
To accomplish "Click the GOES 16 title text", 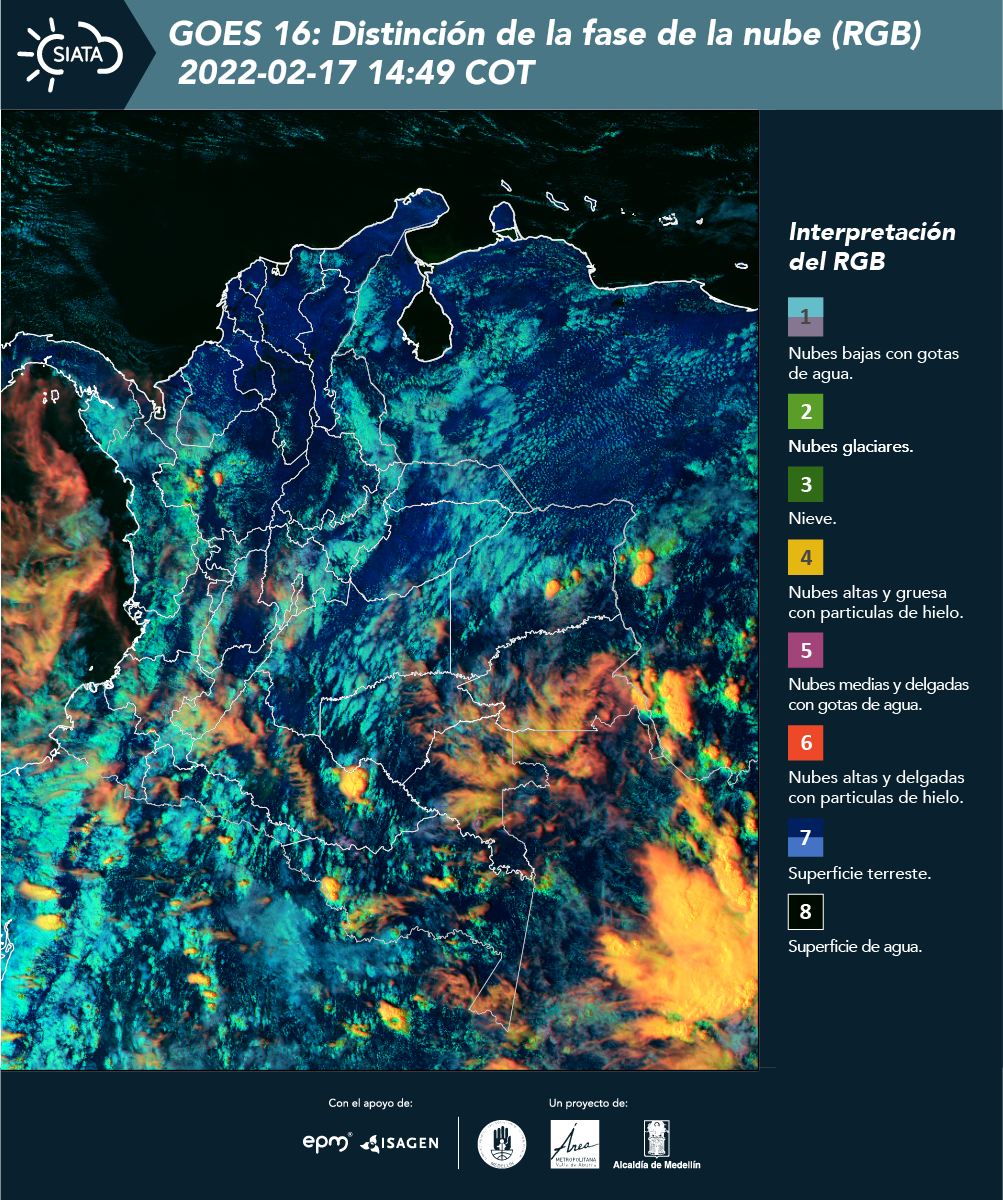I will click(x=544, y=35).
